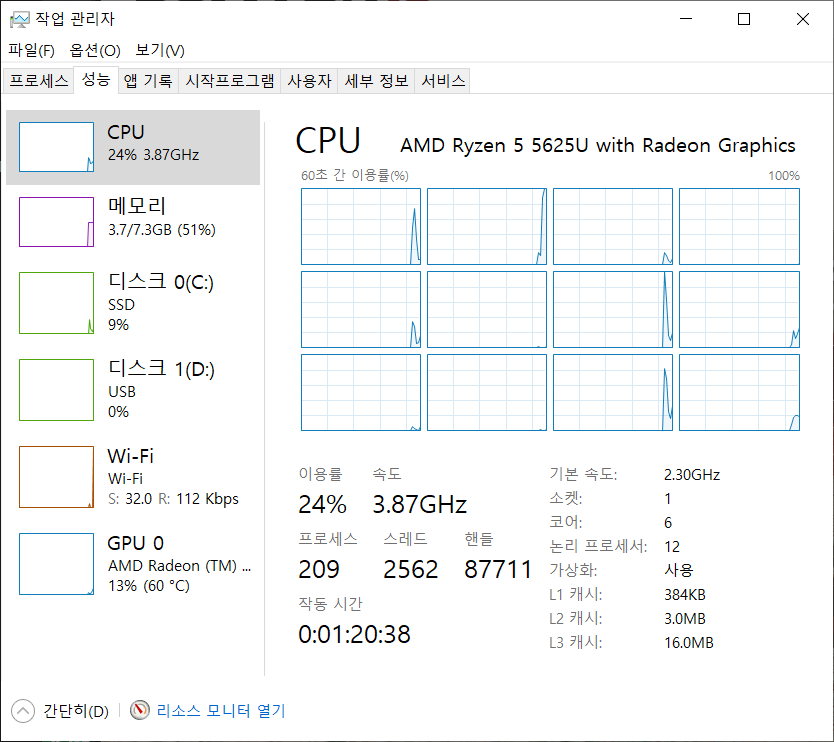Click the first logical processor graph
The width and height of the screenshot is (834, 742).
[x=361, y=226]
